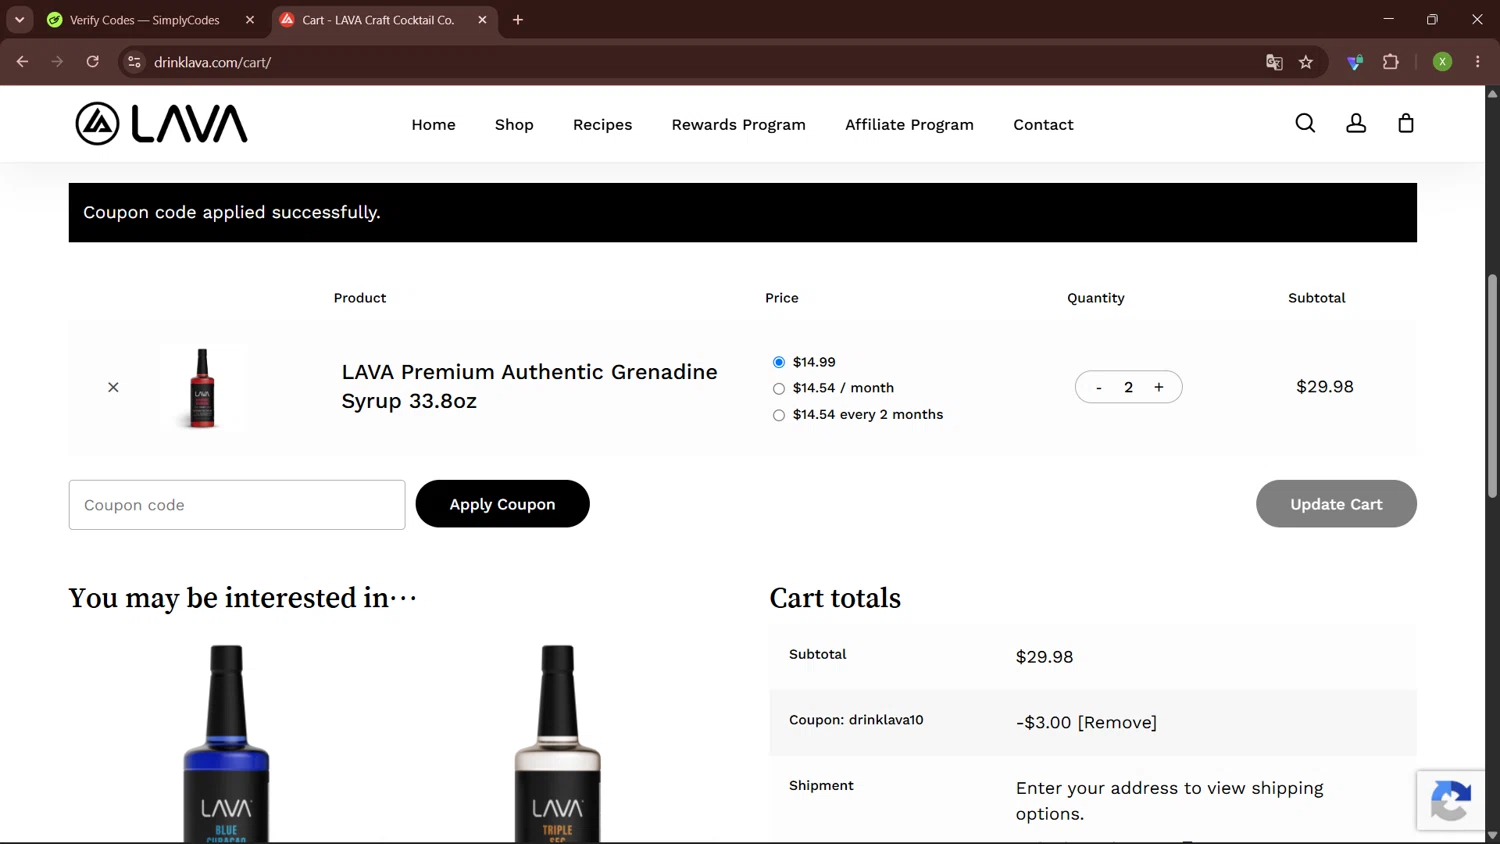Remove the drinklava10 coupon
This screenshot has height=844, width=1500.
point(1117,722)
